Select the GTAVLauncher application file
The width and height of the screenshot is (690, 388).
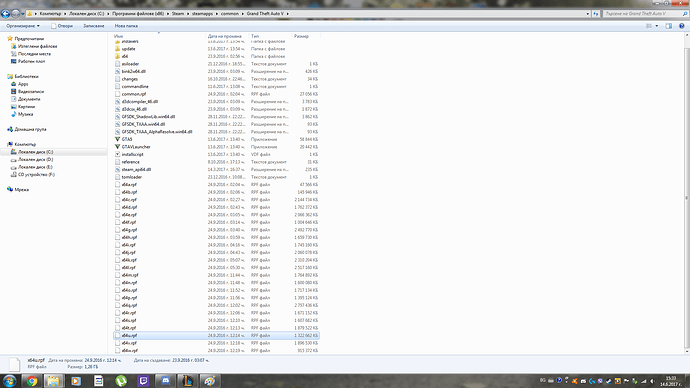click(136, 147)
